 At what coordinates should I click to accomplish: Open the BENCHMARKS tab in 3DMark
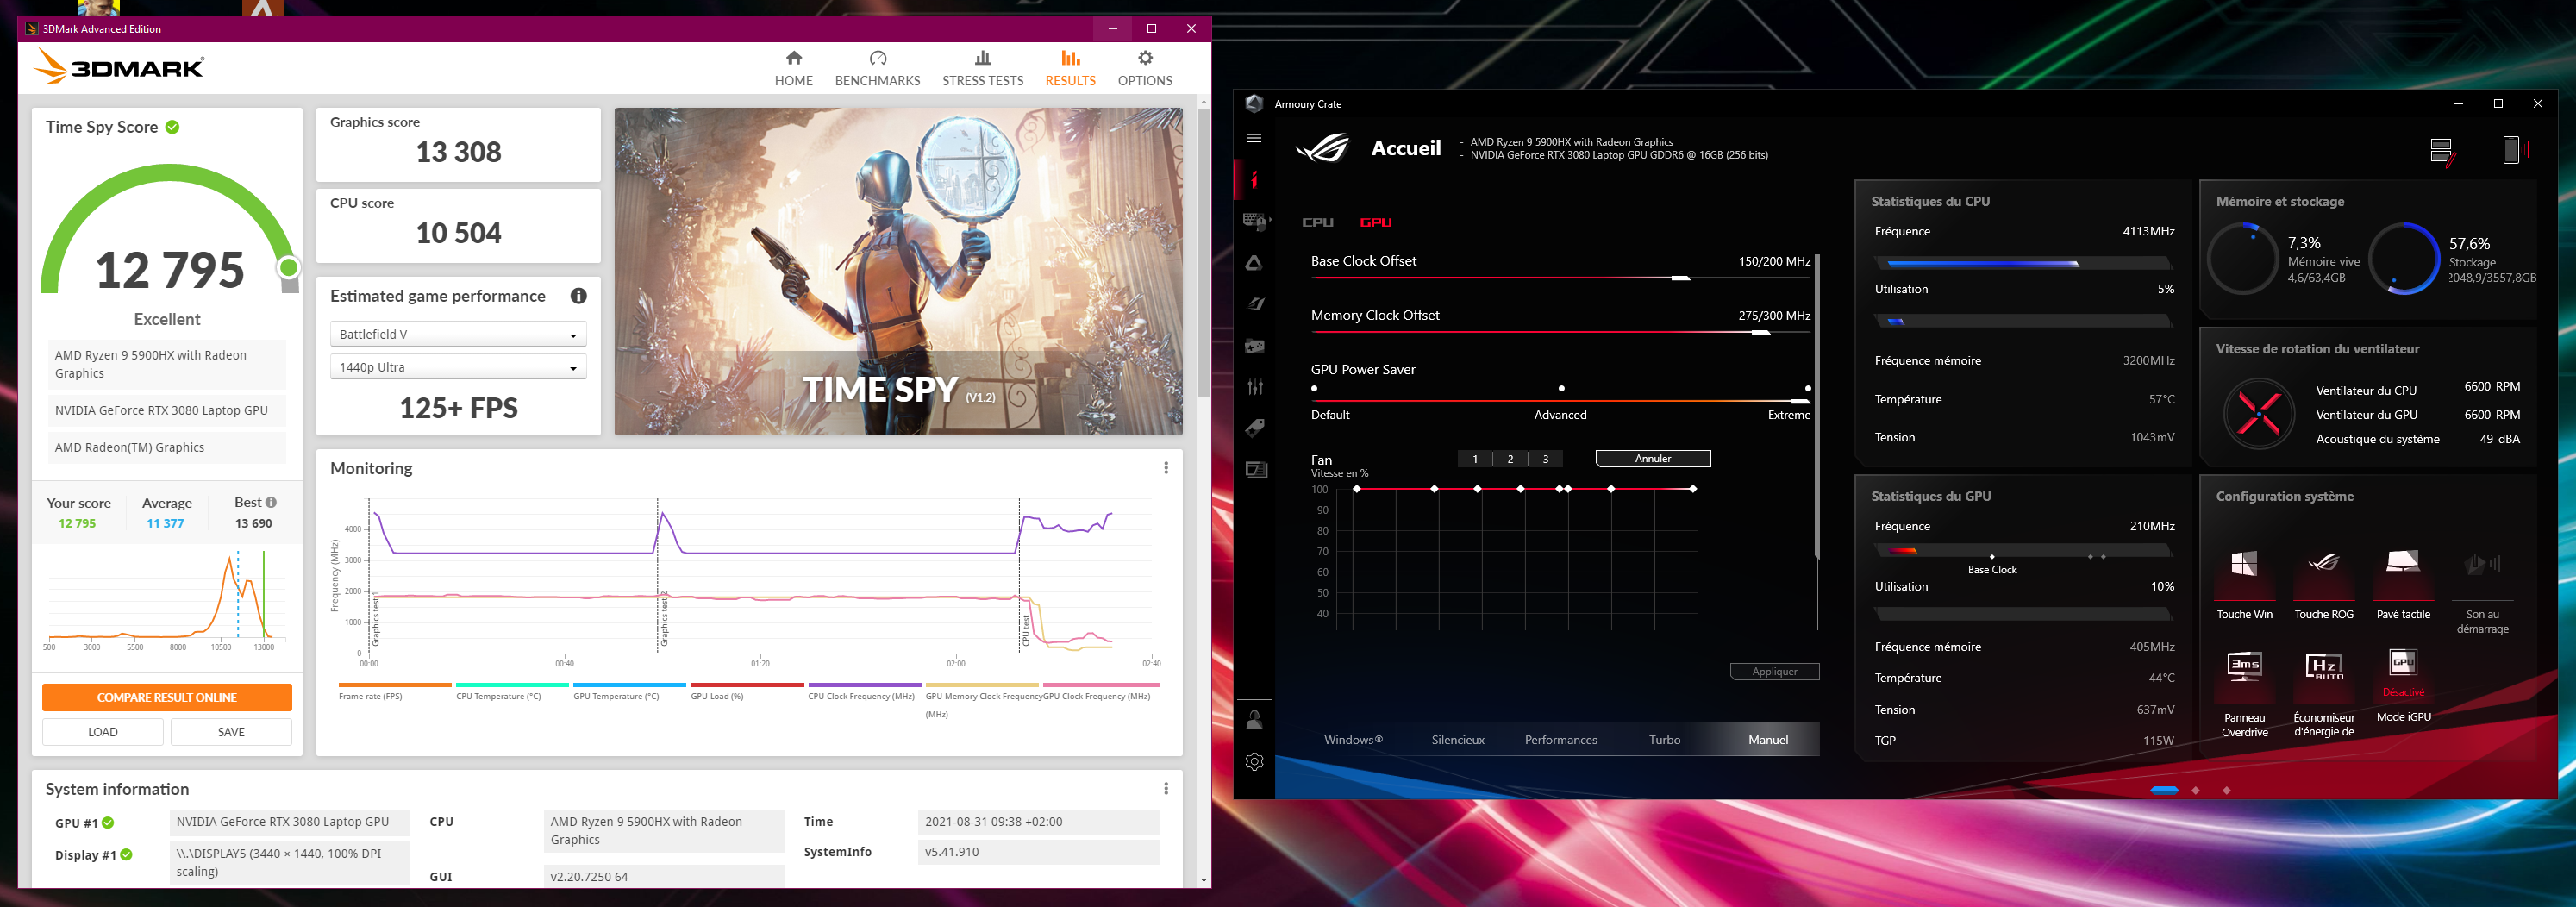877,69
